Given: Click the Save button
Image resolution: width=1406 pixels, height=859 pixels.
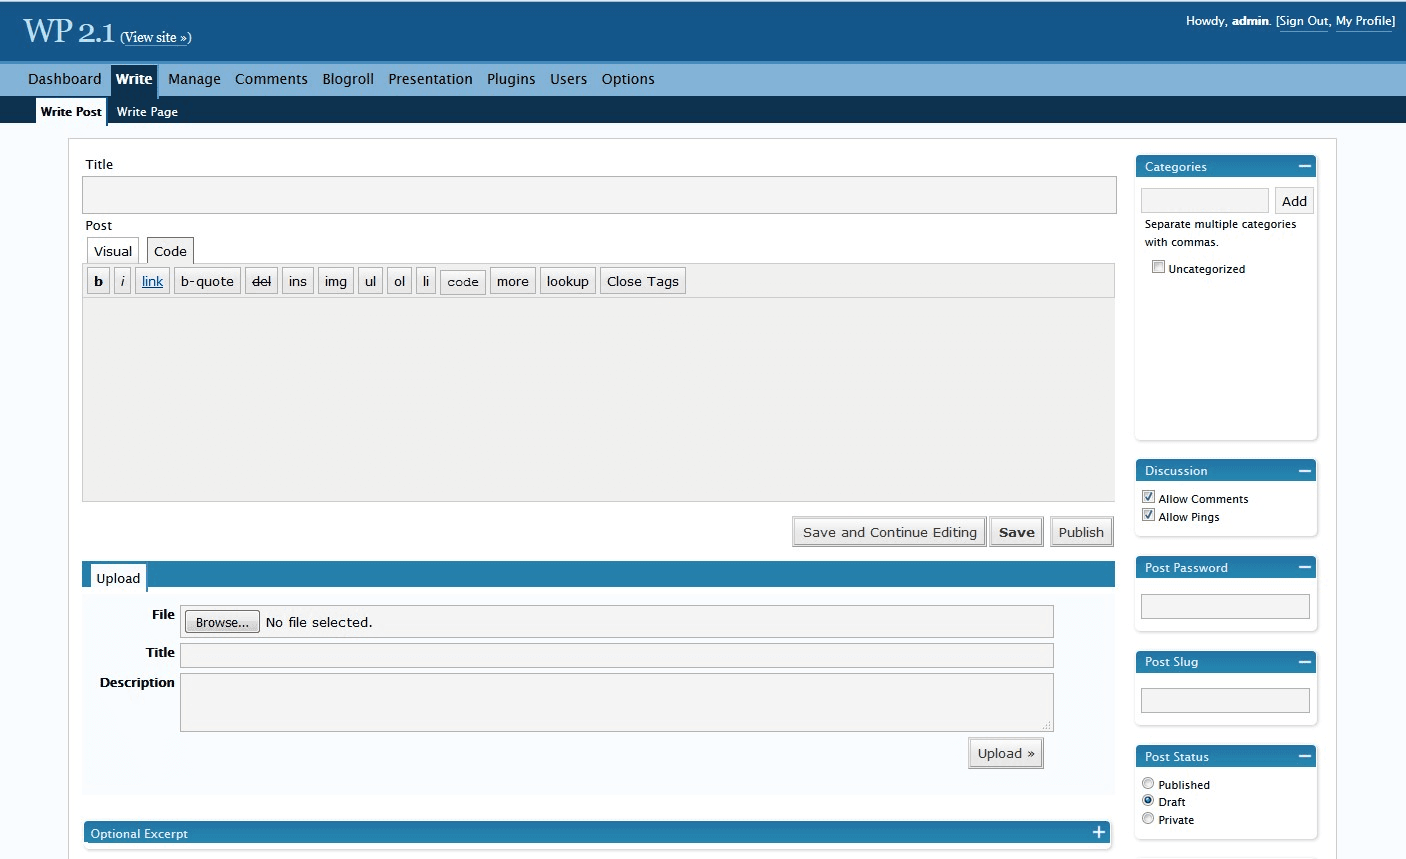Looking at the screenshot, I should click(1017, 532).
